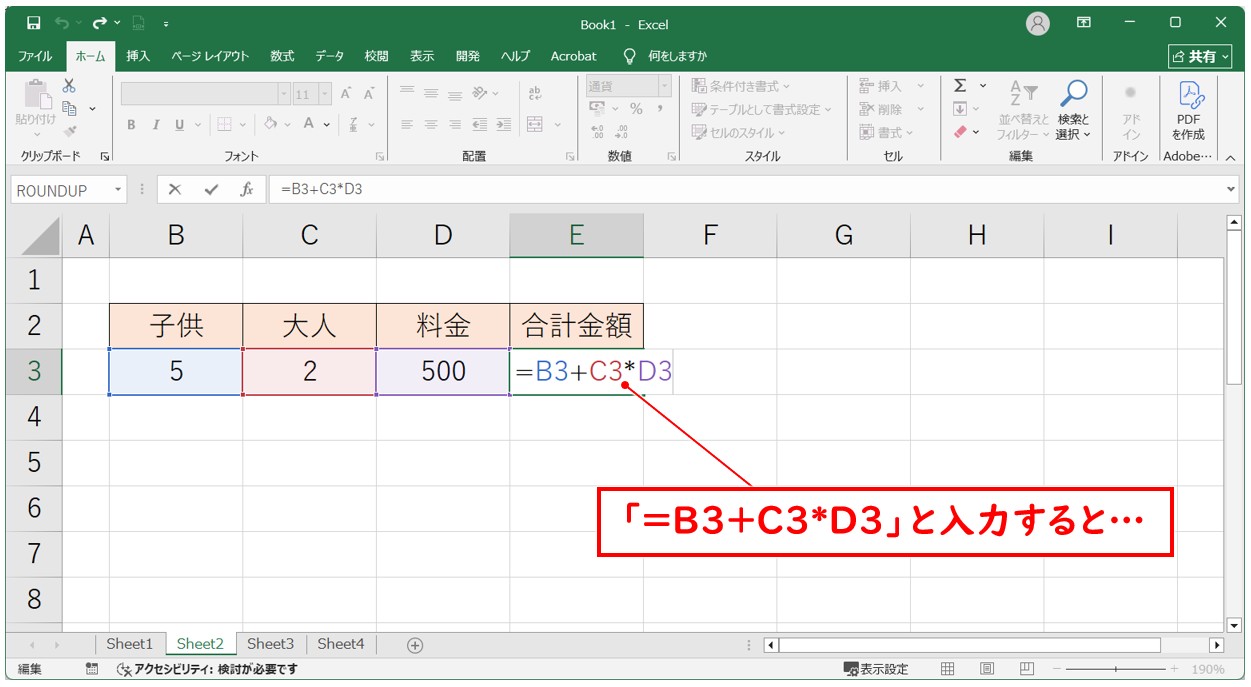Undo the last action
This screenshot has width=1251, height=687.
click(62, 23)
